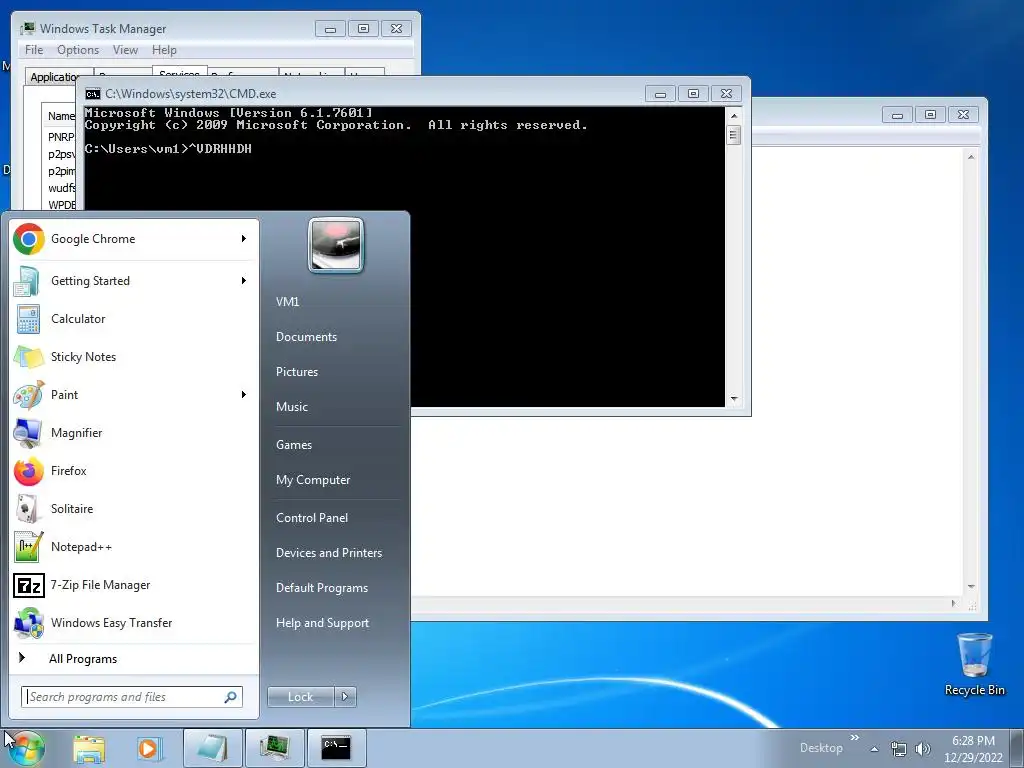The width and height of the screenshot is (1024, 768).
Task: Open File menu in Task Manager
Action: click(34, 50)
